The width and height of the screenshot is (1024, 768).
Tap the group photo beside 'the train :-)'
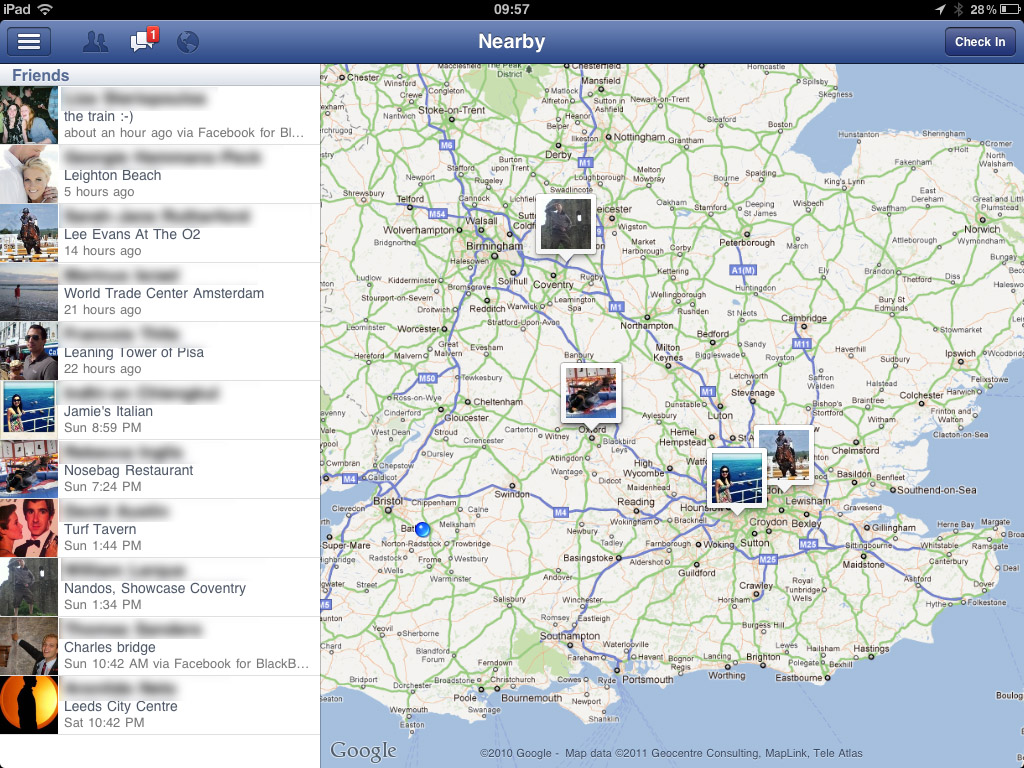click(29, 116)
